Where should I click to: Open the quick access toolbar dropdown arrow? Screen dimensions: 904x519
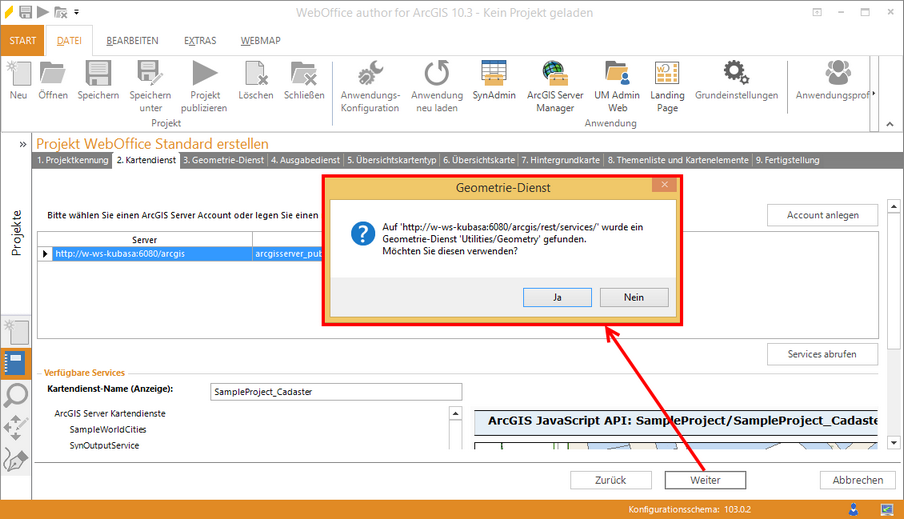pyautogui.click(x=77, y=13)
